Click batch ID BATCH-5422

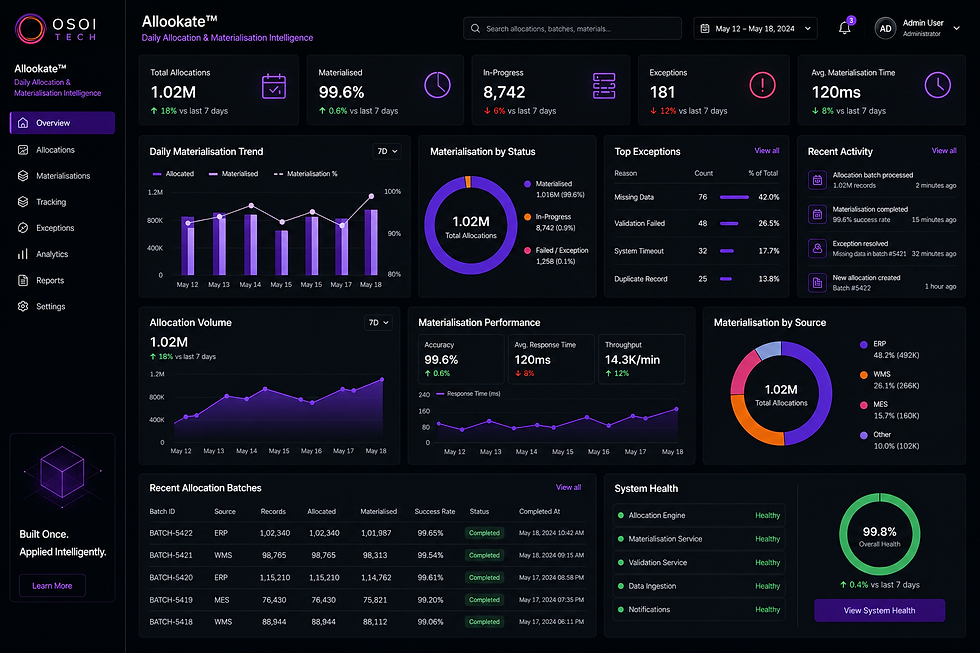171,533
